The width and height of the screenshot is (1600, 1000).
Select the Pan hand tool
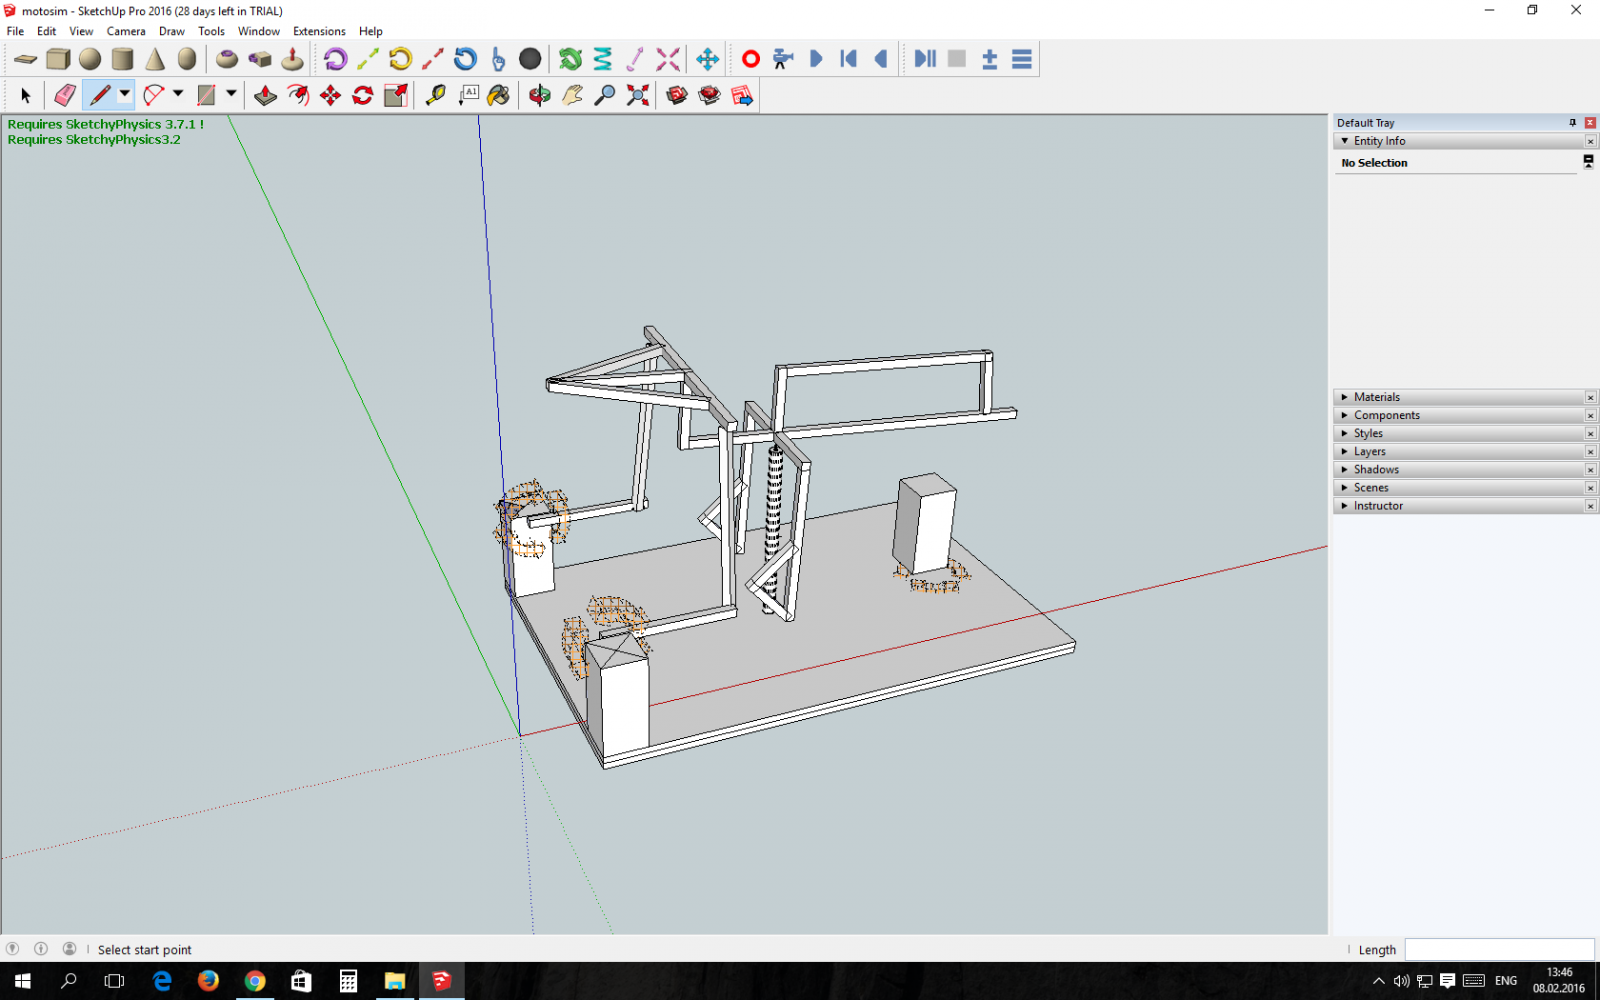[x=572, y=95]
